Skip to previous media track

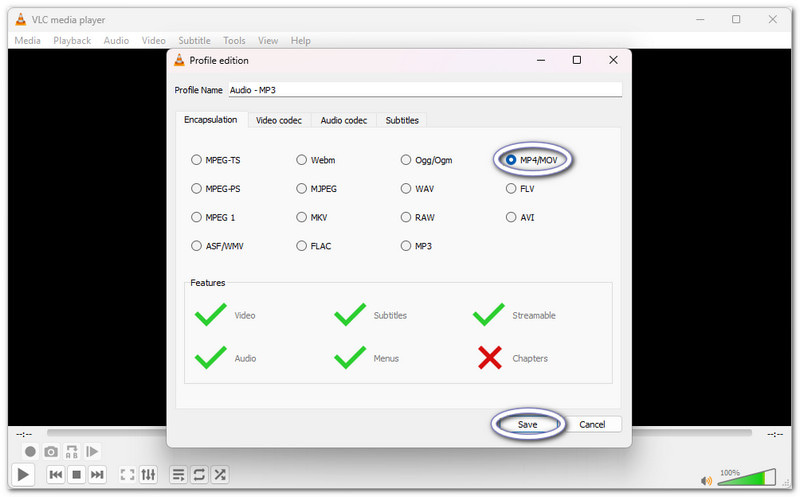56,475
